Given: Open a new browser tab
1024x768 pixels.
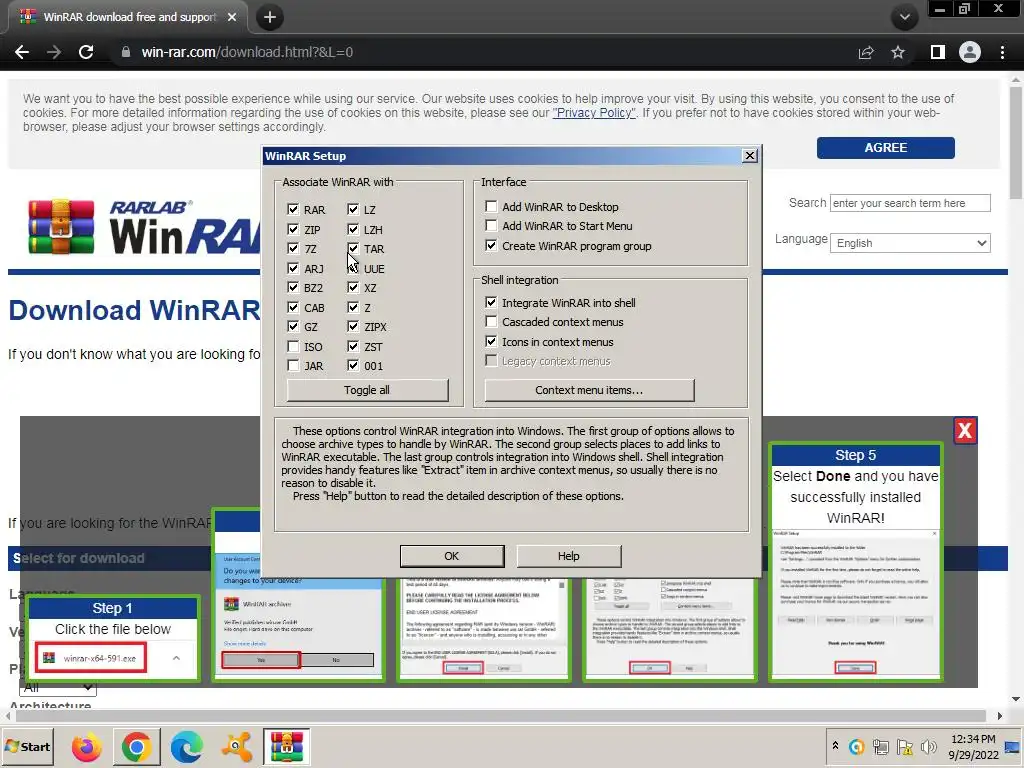Looking at the screenshot, I should click(270, 17).
